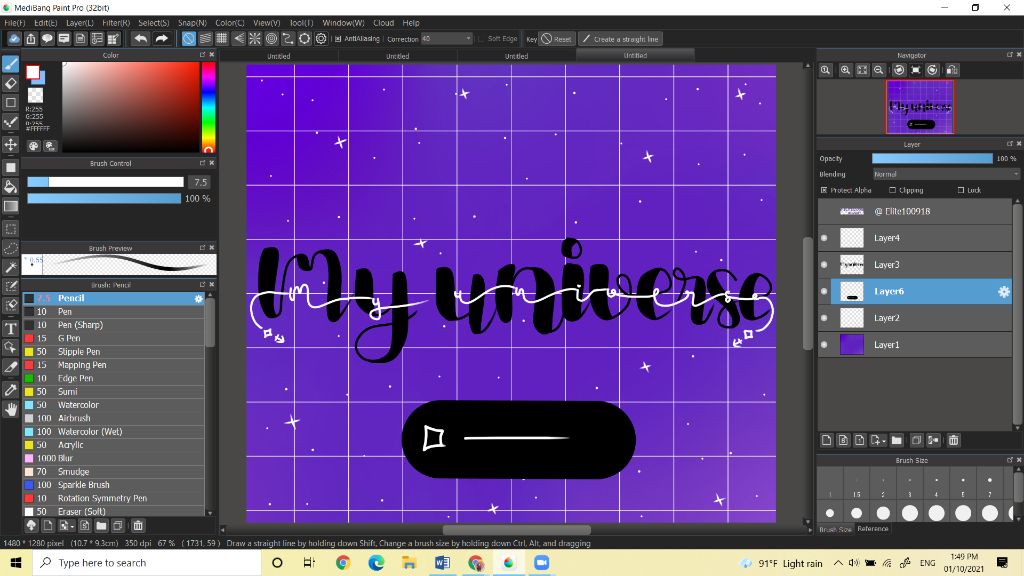Click the Reset button in toolbar

coord(556,39)
